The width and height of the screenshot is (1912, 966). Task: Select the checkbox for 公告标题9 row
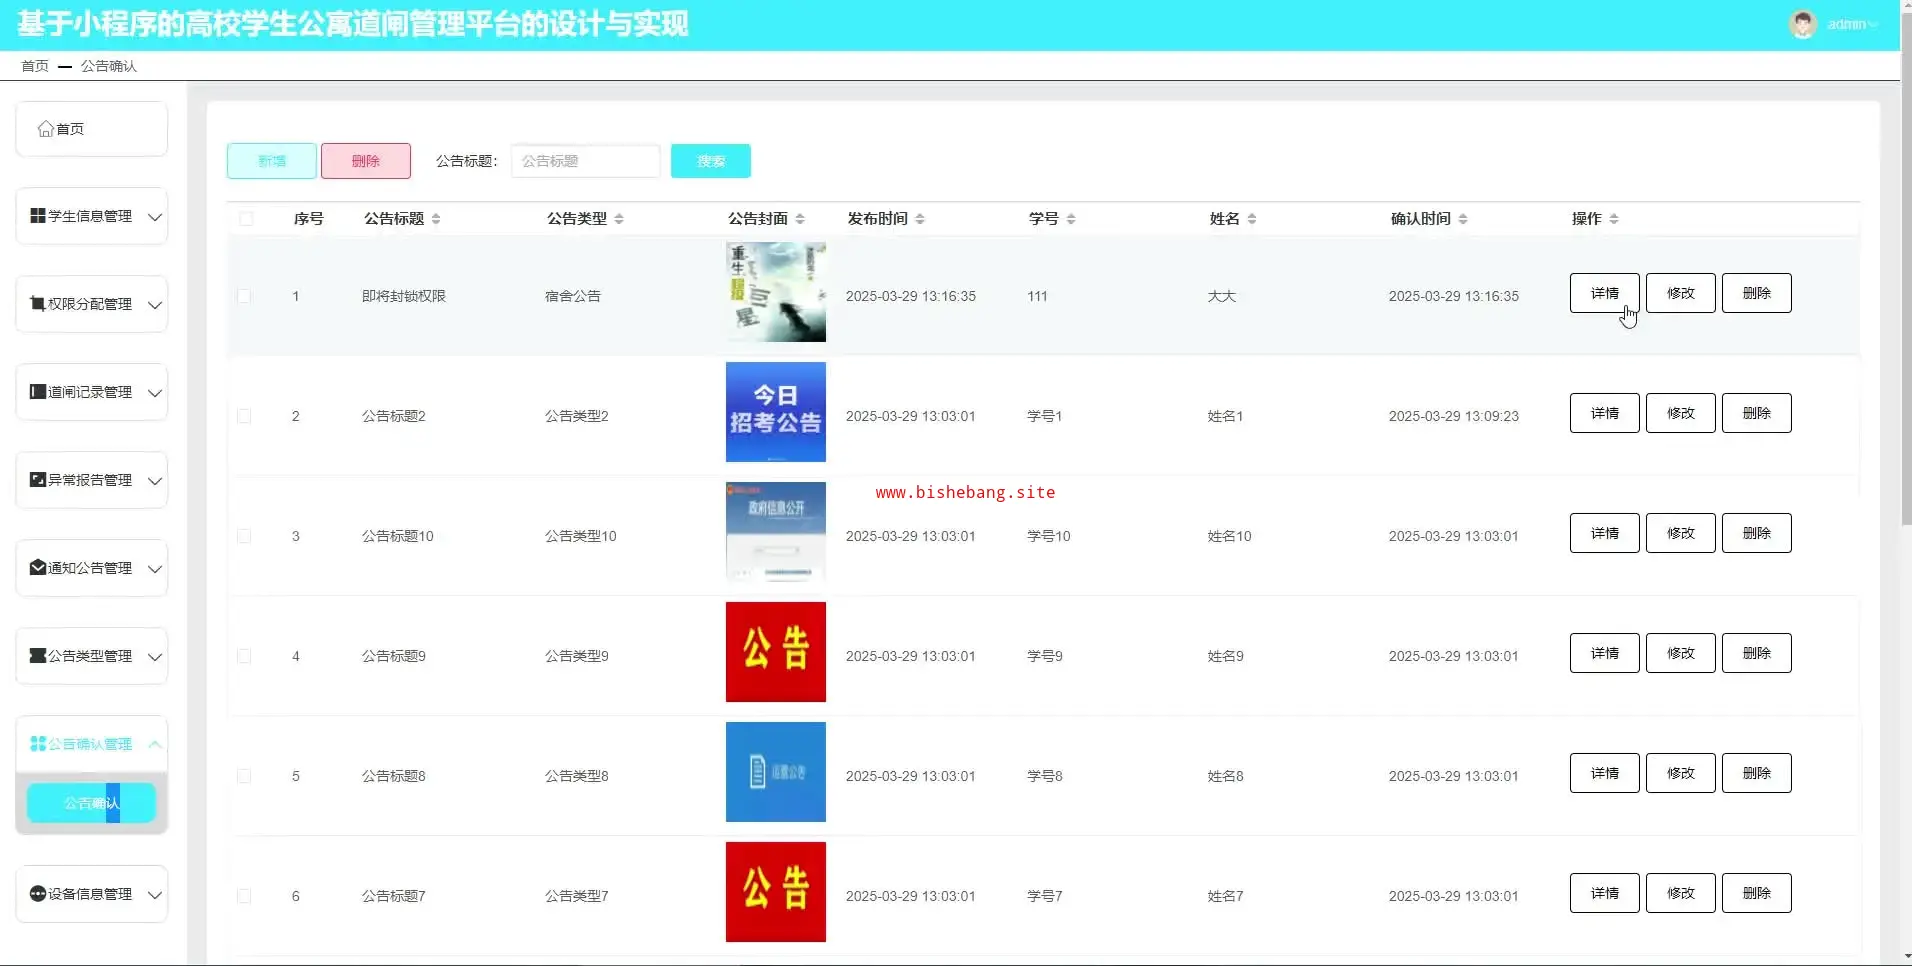[244, 656]
